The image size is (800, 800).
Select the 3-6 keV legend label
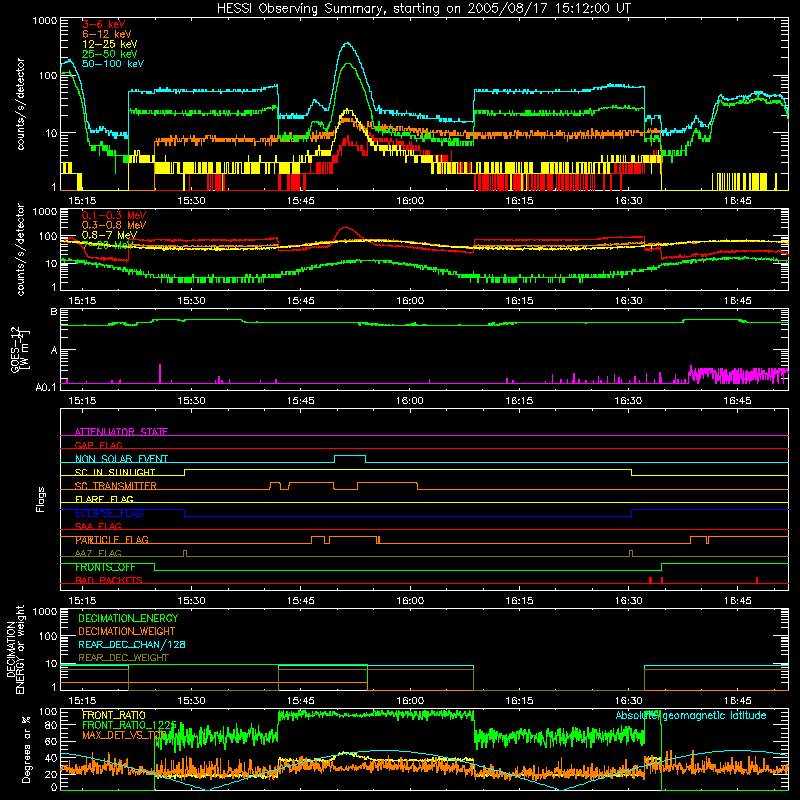[x=103, y=24]
